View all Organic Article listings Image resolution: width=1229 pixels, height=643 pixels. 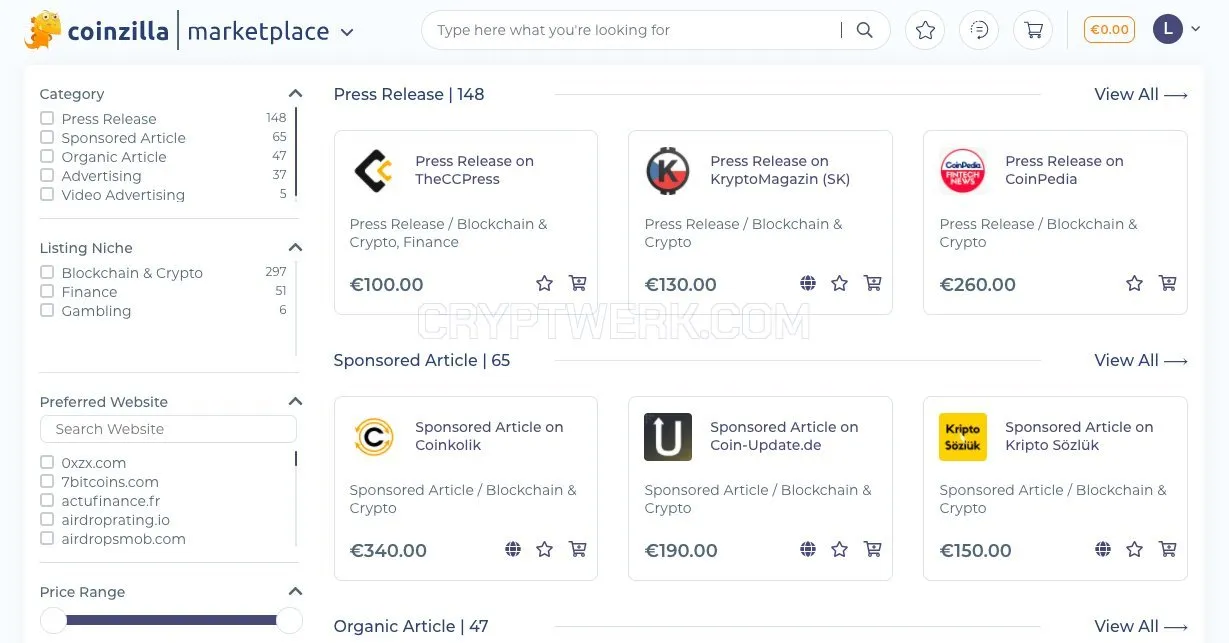(1141, 626)
